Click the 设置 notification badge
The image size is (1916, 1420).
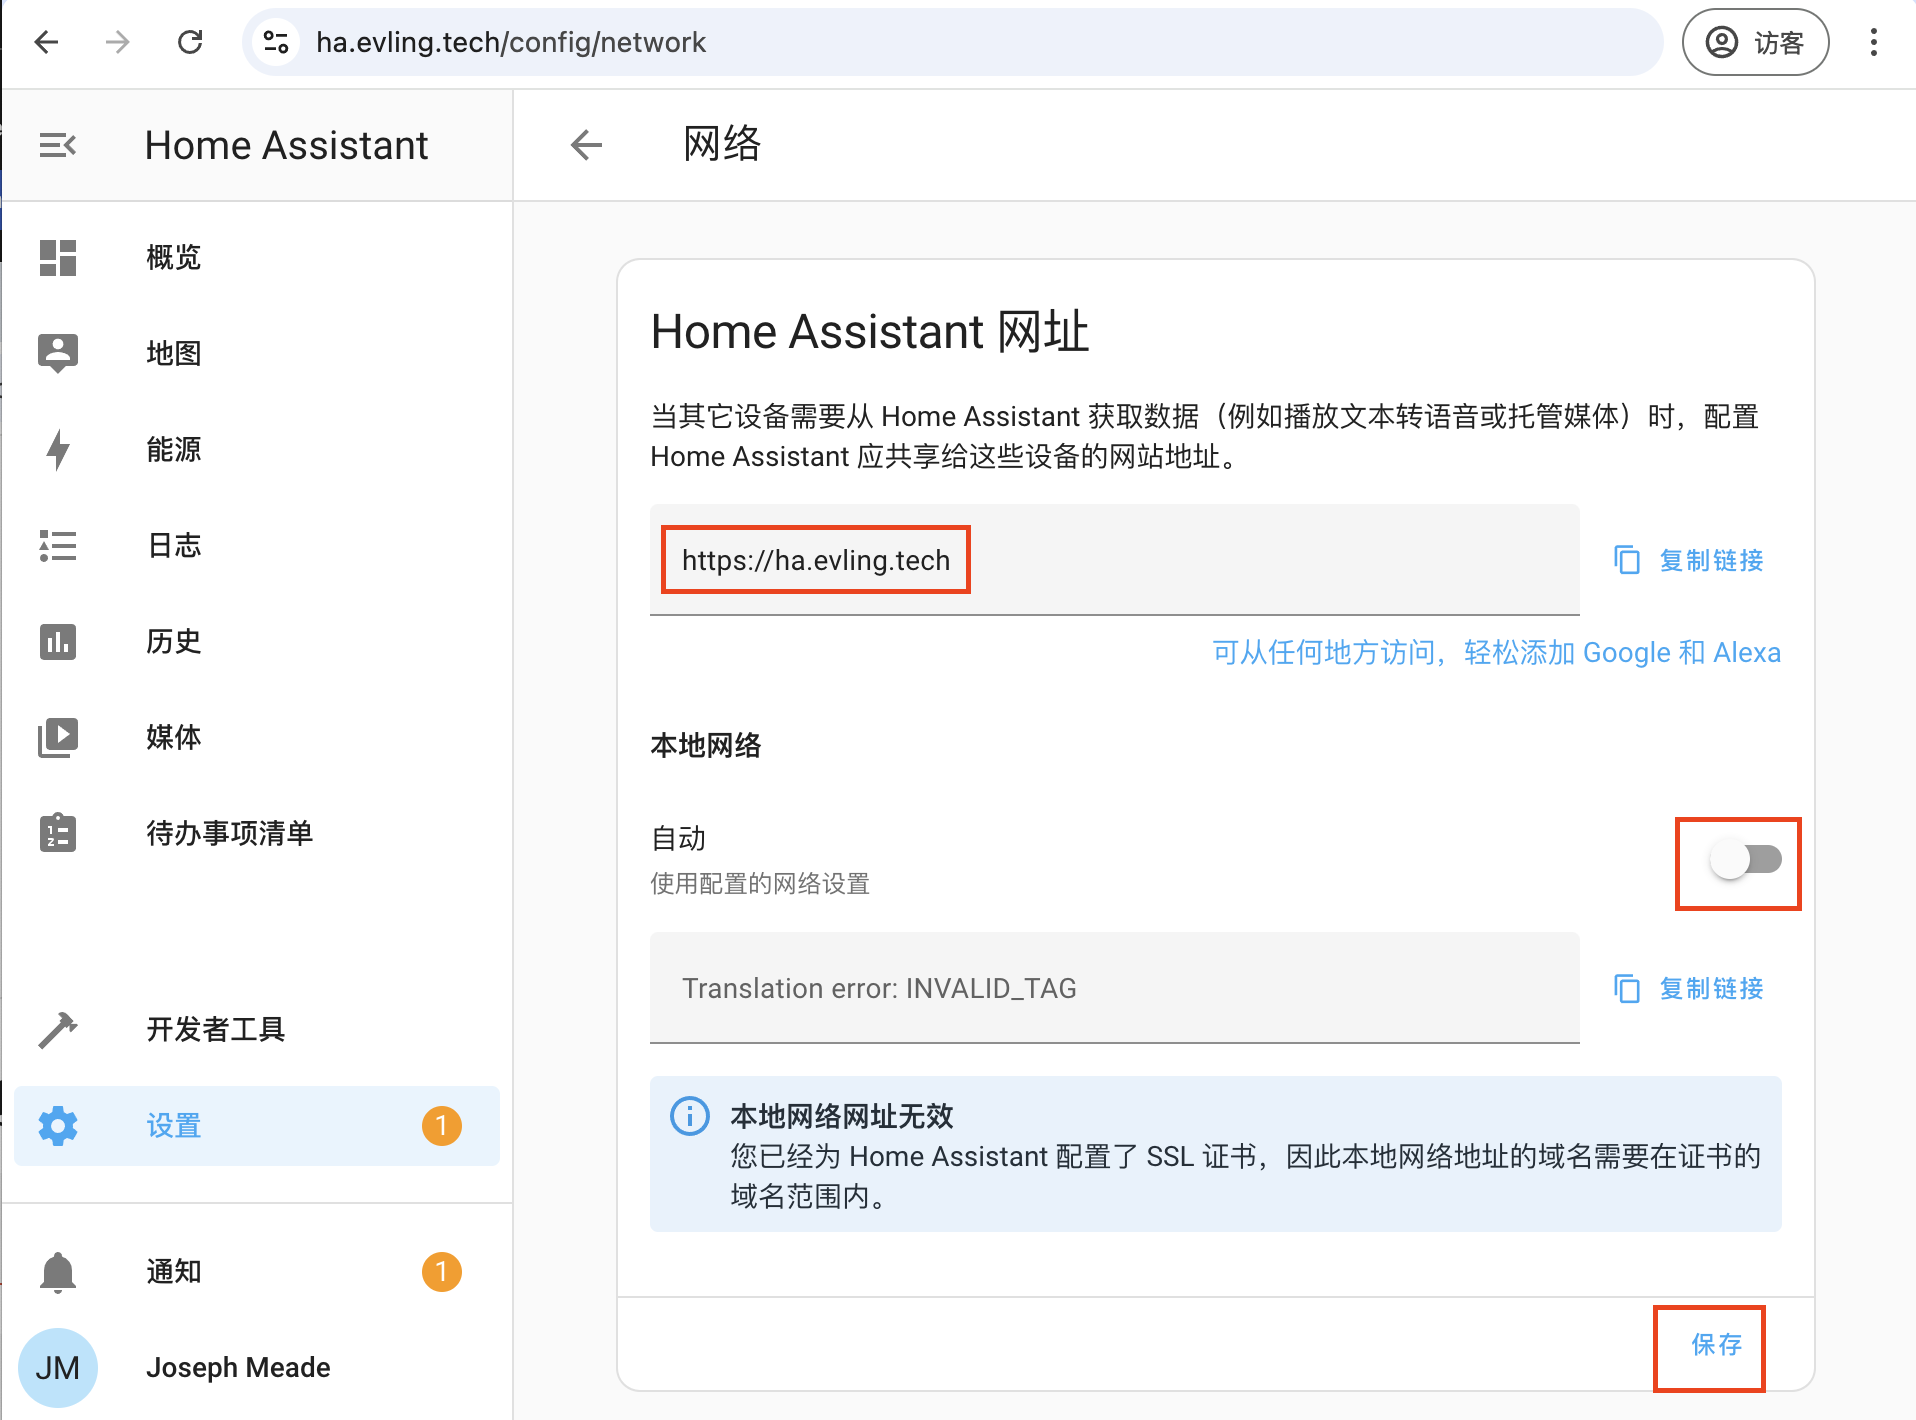pos(441,1126)
